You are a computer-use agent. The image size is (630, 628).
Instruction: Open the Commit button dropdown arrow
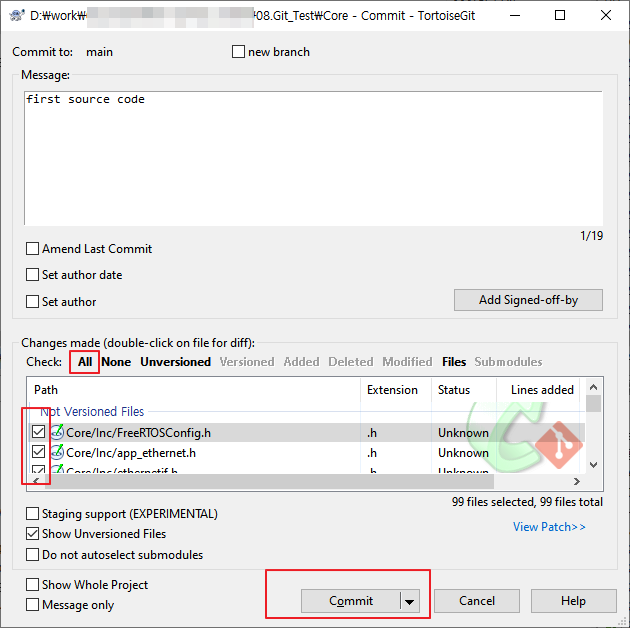(409, 601)
